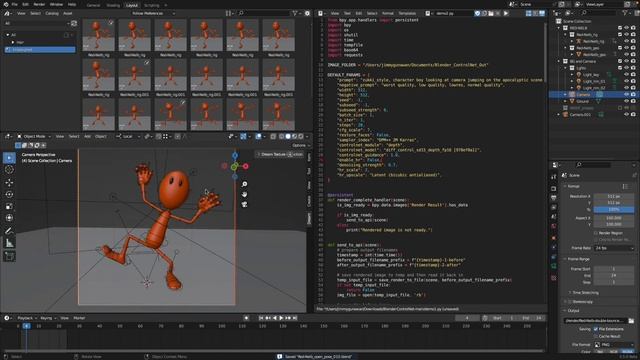Click the blue Z axis on navigation gizmo
The image size is (640, 360).
coord(235,156)
